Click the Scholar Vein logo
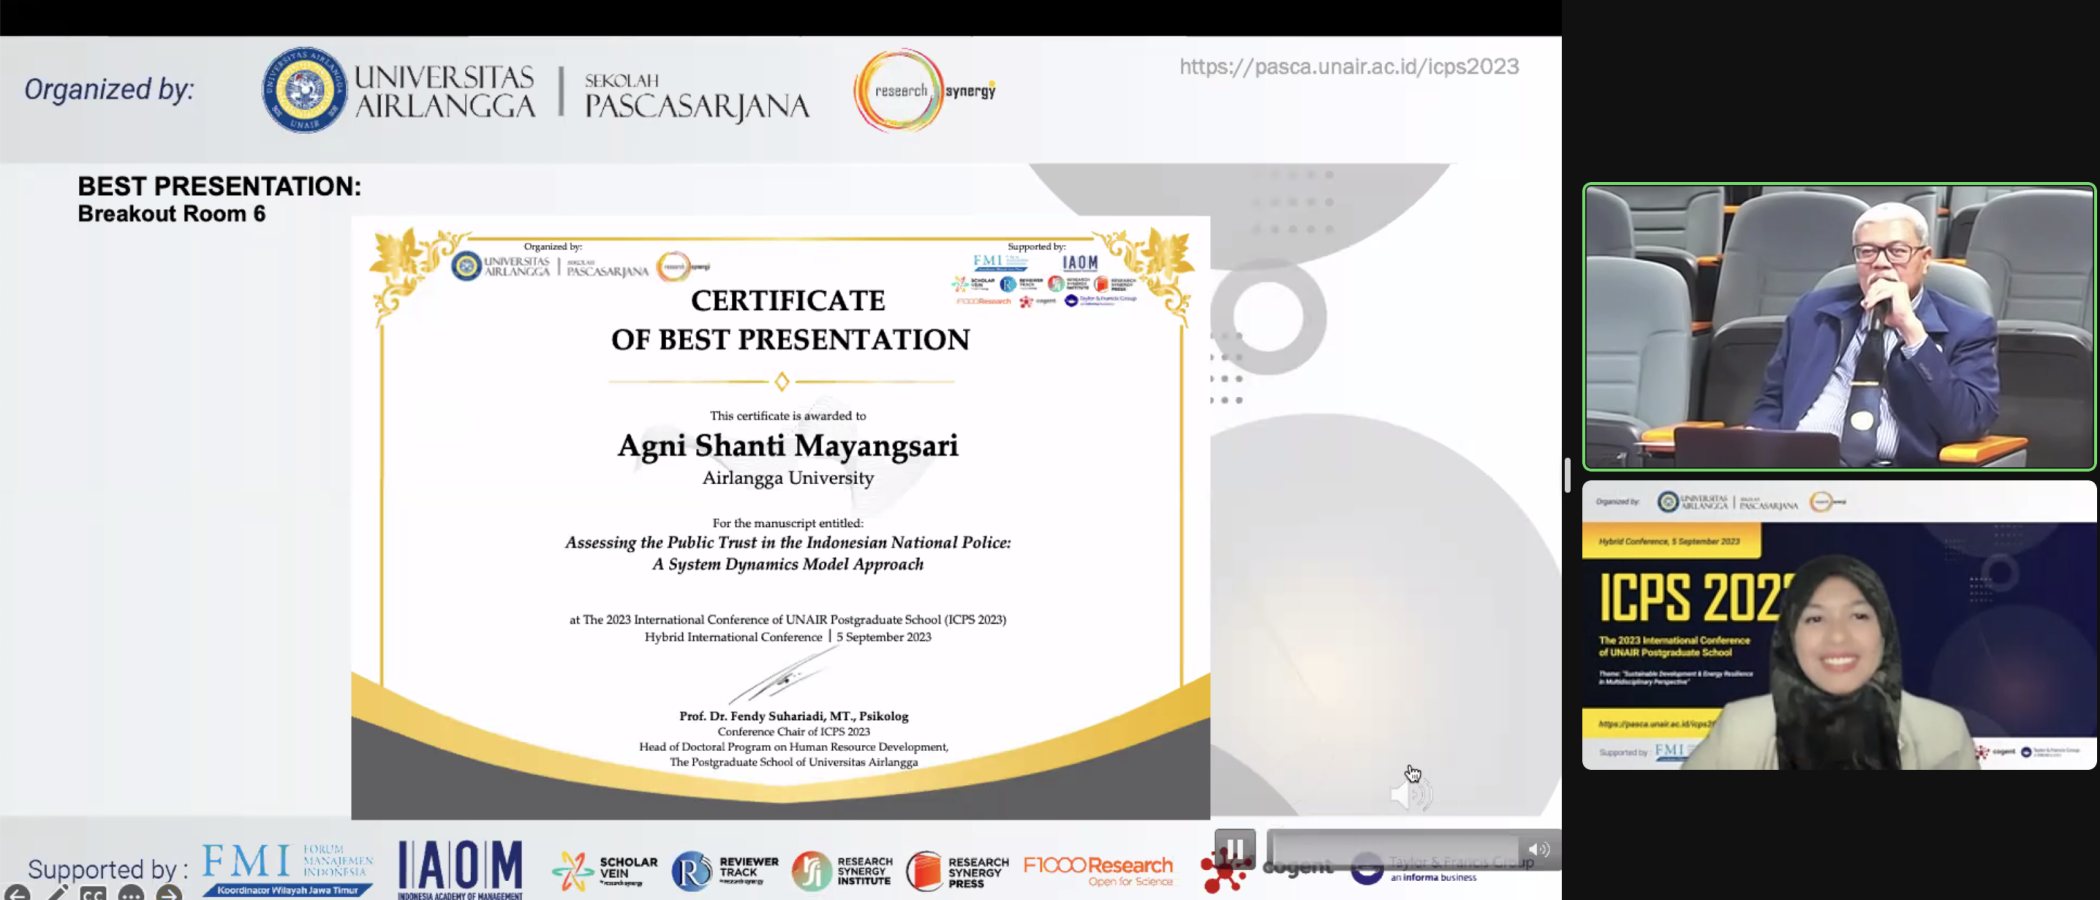2100x900 pixels. pos(605,871)
